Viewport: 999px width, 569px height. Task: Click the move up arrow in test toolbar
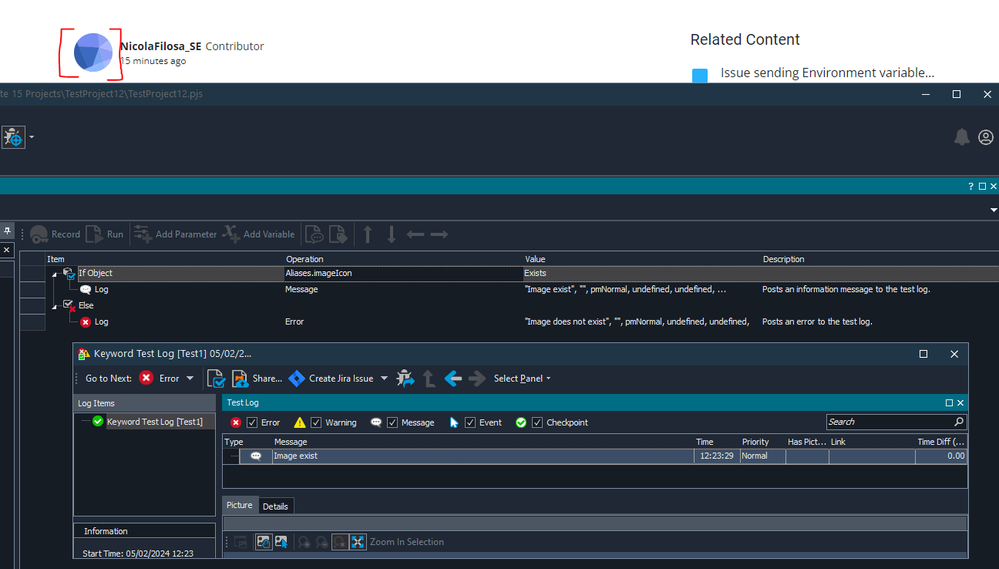pos(368,234)
